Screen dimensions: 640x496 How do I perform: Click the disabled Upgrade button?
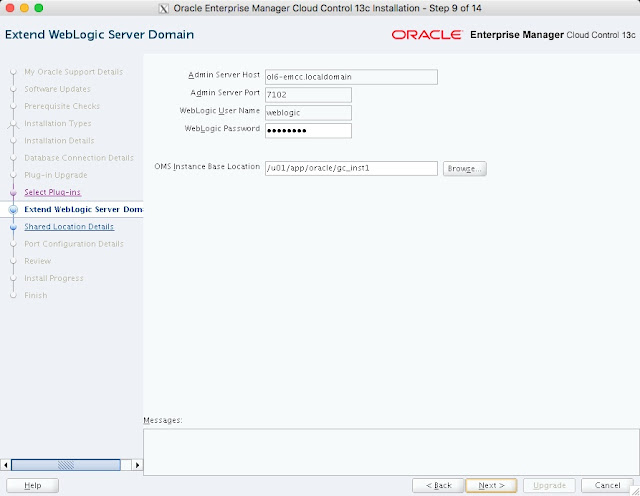[549, 485]
